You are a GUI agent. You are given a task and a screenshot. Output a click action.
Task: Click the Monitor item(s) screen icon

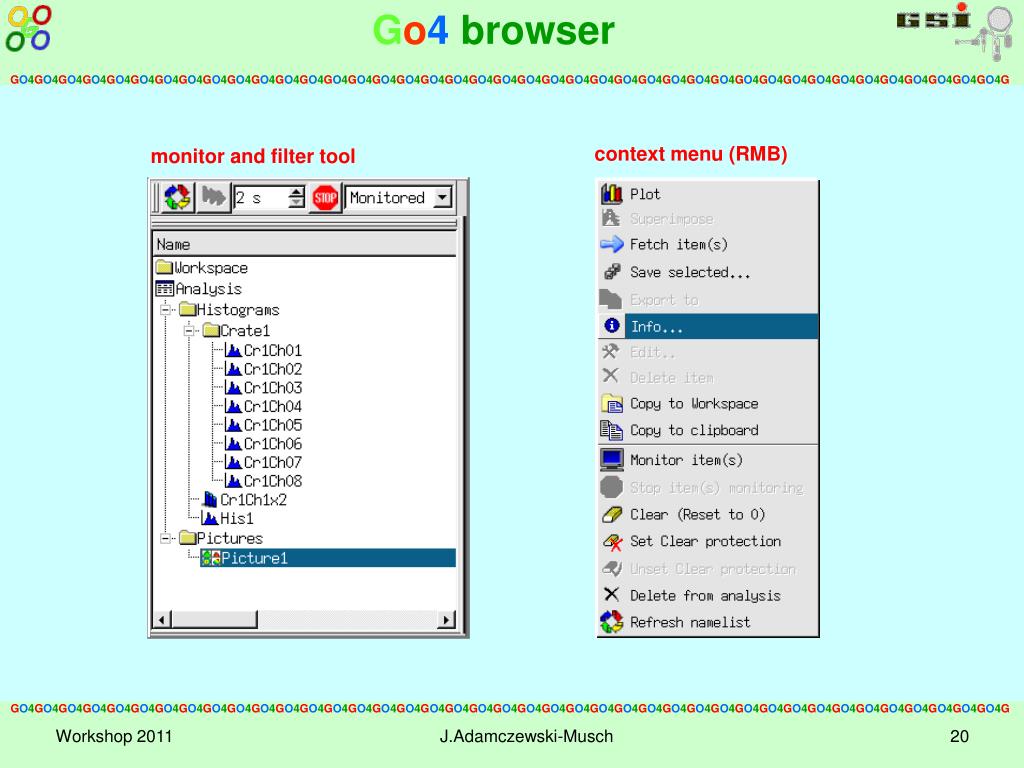tap(612, 460)
